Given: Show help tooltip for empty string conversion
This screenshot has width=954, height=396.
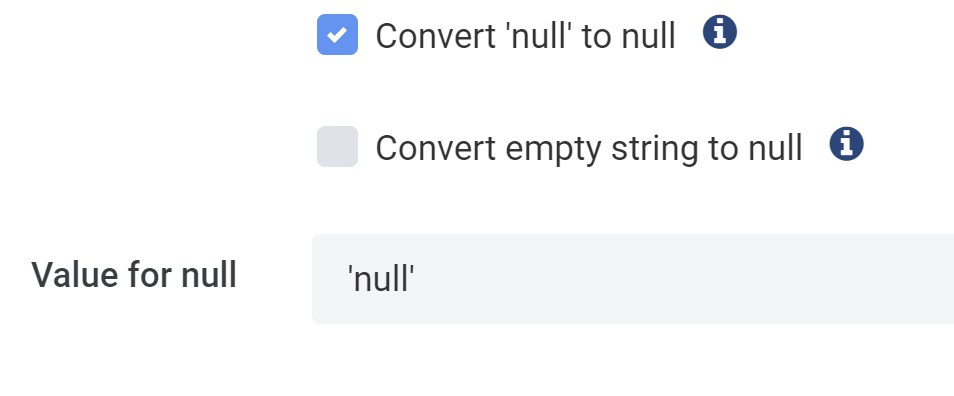Looking at the screenshot, I should 846,144.
